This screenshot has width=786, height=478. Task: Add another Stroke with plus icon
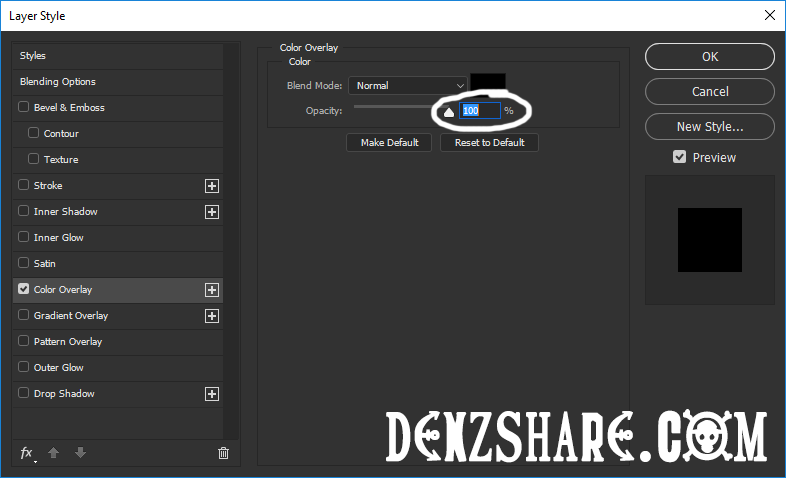(x=212, y=186)
